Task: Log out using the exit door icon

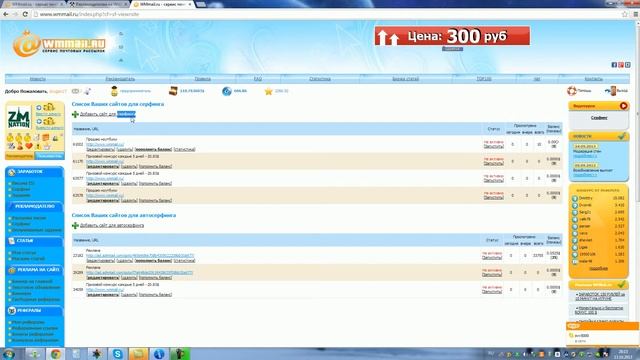Action: (611, 91)
